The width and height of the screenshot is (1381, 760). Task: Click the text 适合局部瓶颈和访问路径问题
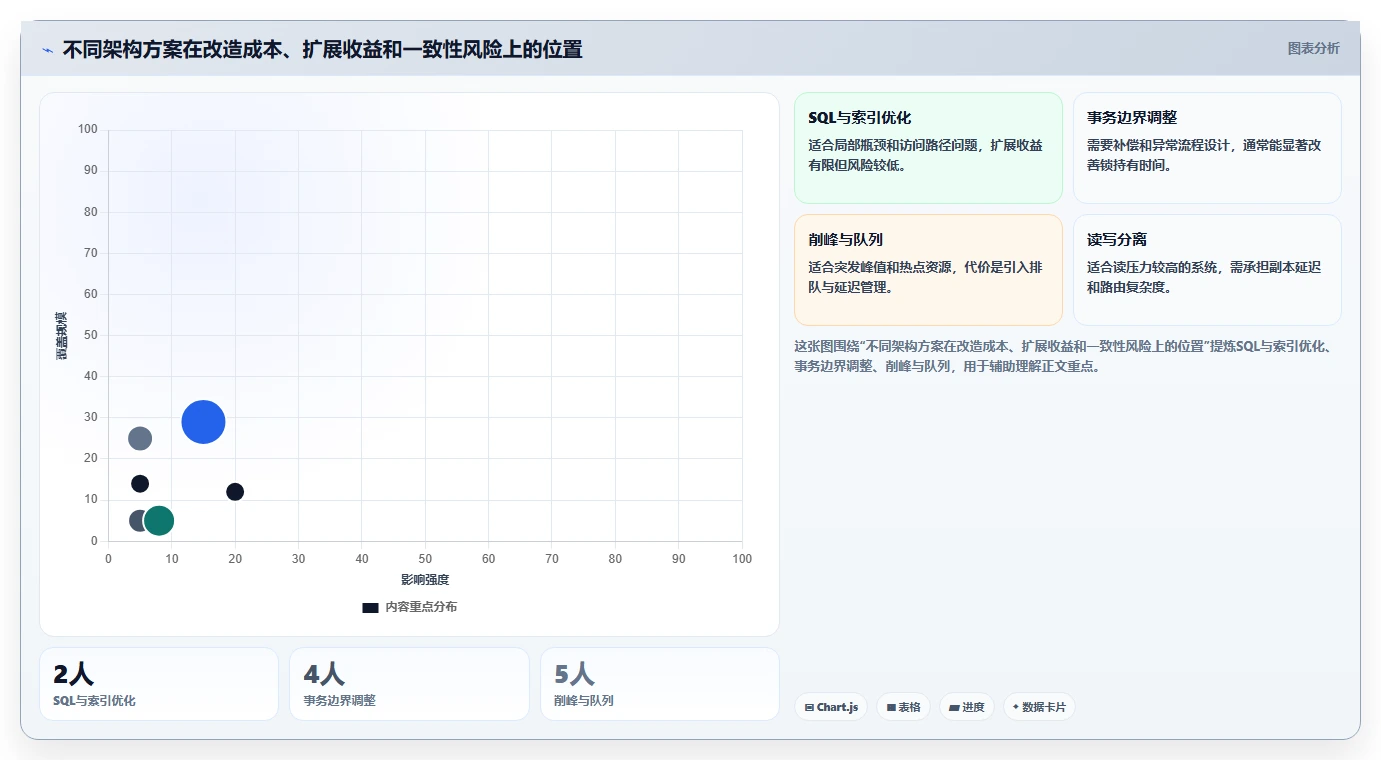click(x=893, y=145)
